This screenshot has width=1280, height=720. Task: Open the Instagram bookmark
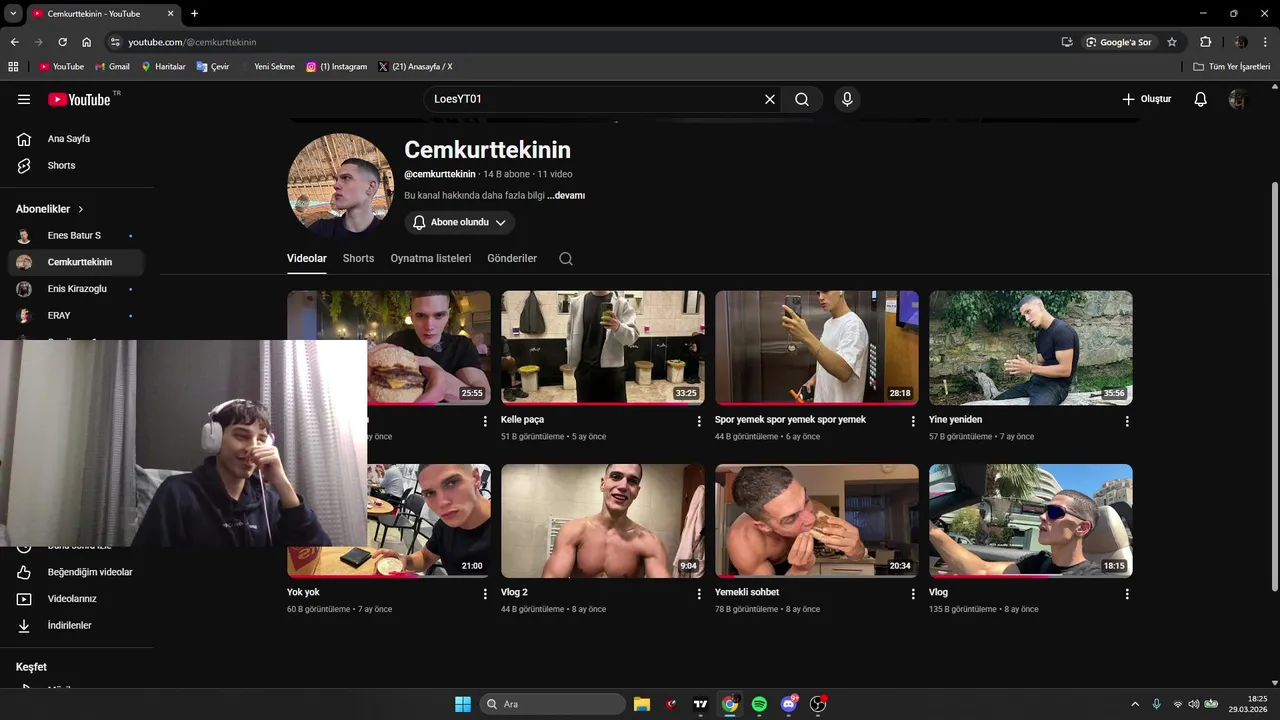(x=336, y=66)
